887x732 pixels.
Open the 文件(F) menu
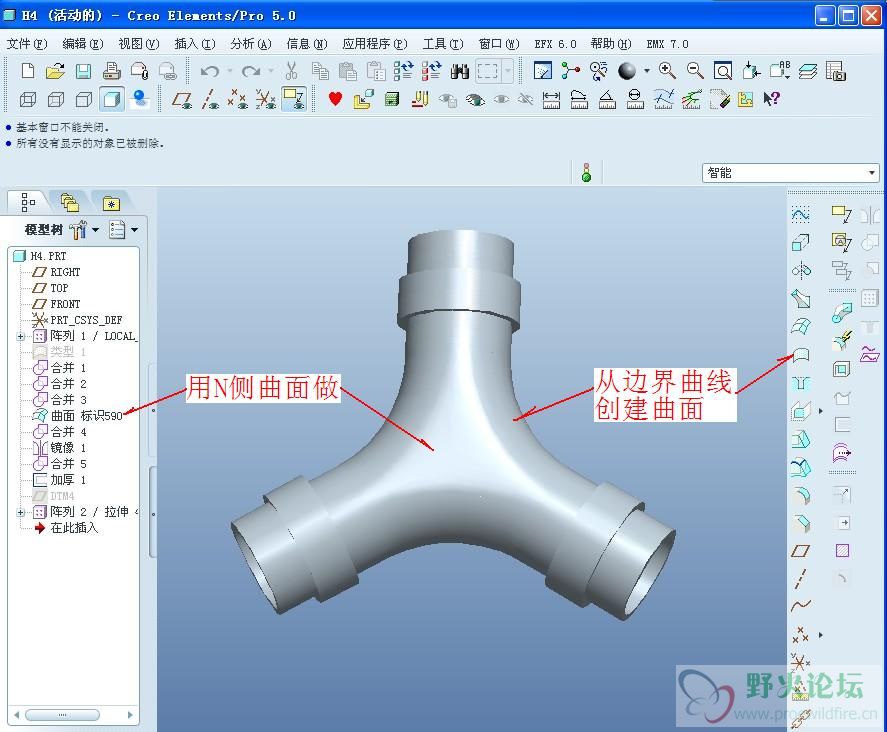pos(27,44)
